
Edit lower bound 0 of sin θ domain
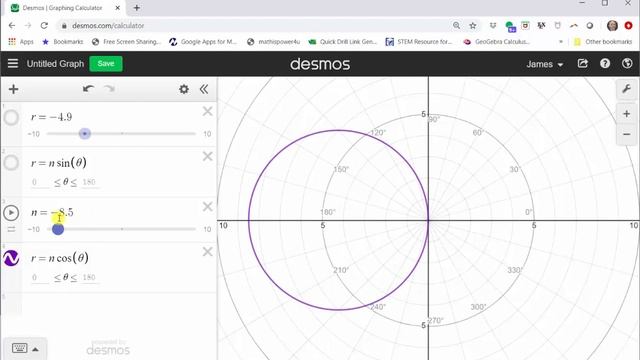point(40,182)
